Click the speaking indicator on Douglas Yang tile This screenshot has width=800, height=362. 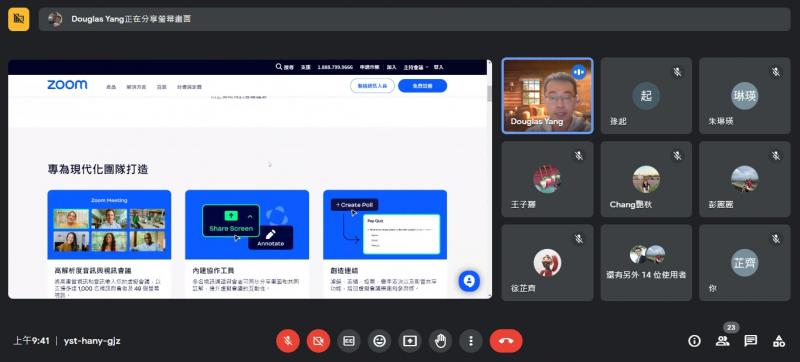click(579, 72)
